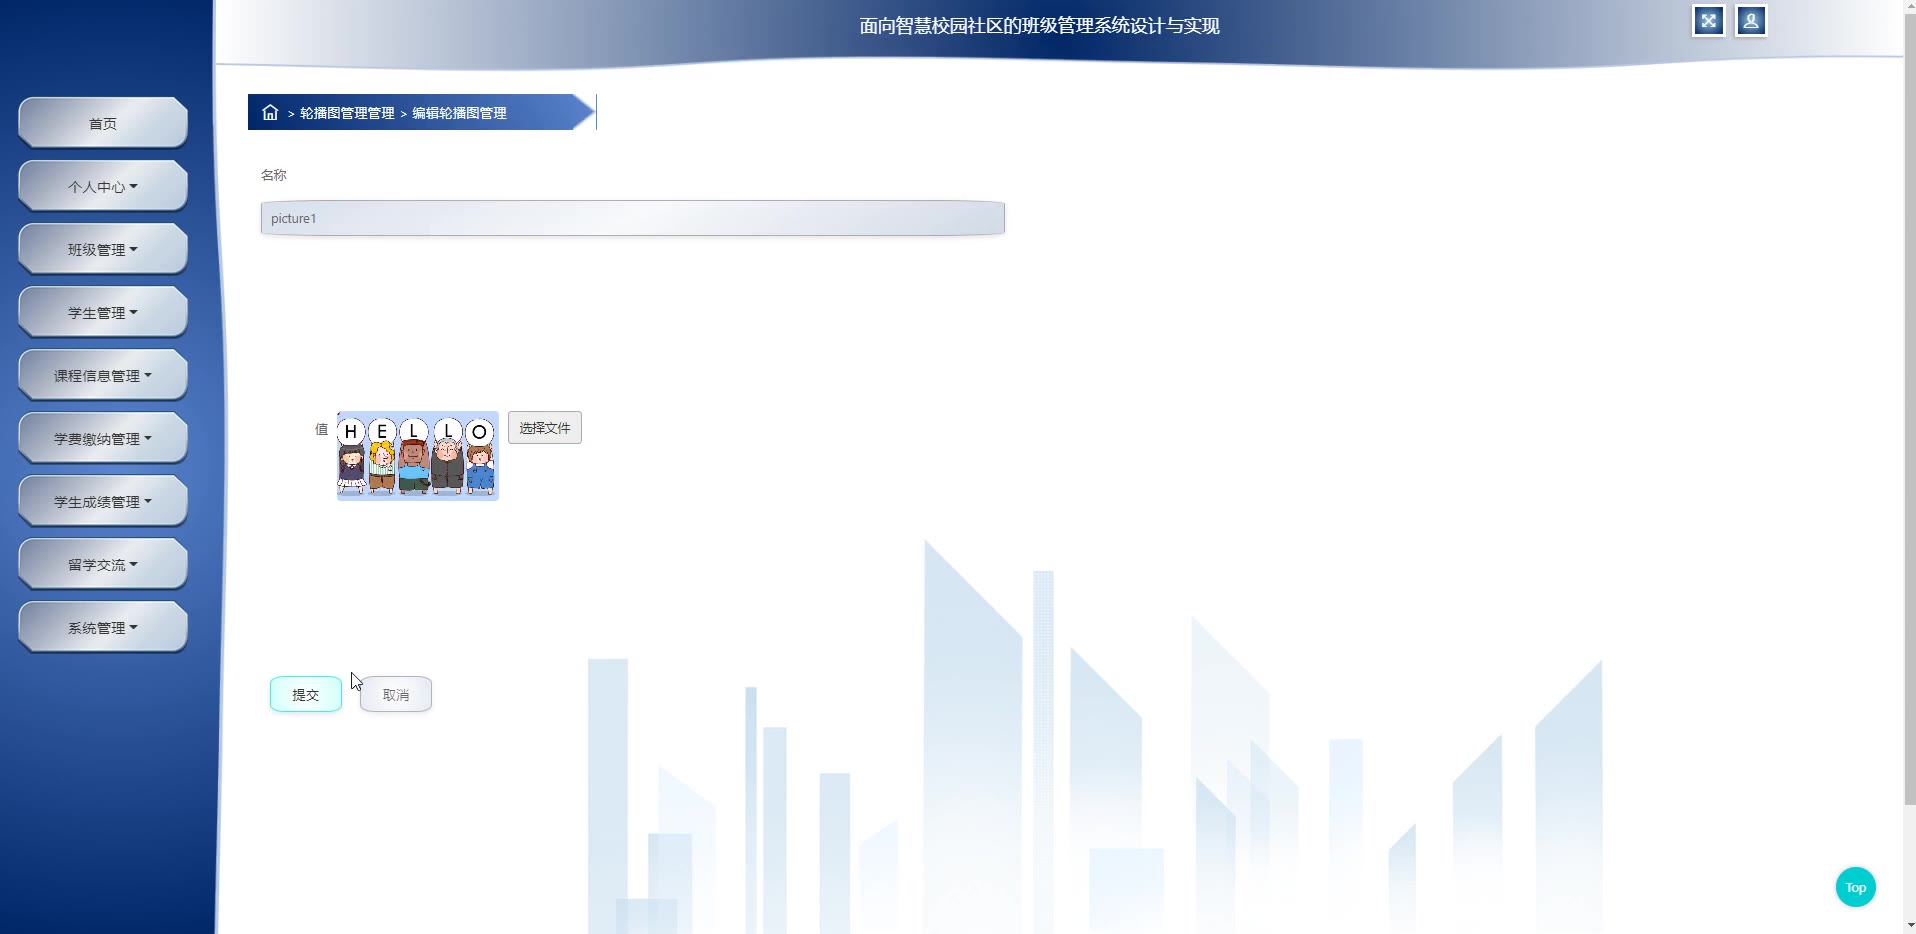Click the header title 面向智慧校园社区的班级管理系统设计与实现
Screen dimensions: 1916x934
tap(1039, 26)
